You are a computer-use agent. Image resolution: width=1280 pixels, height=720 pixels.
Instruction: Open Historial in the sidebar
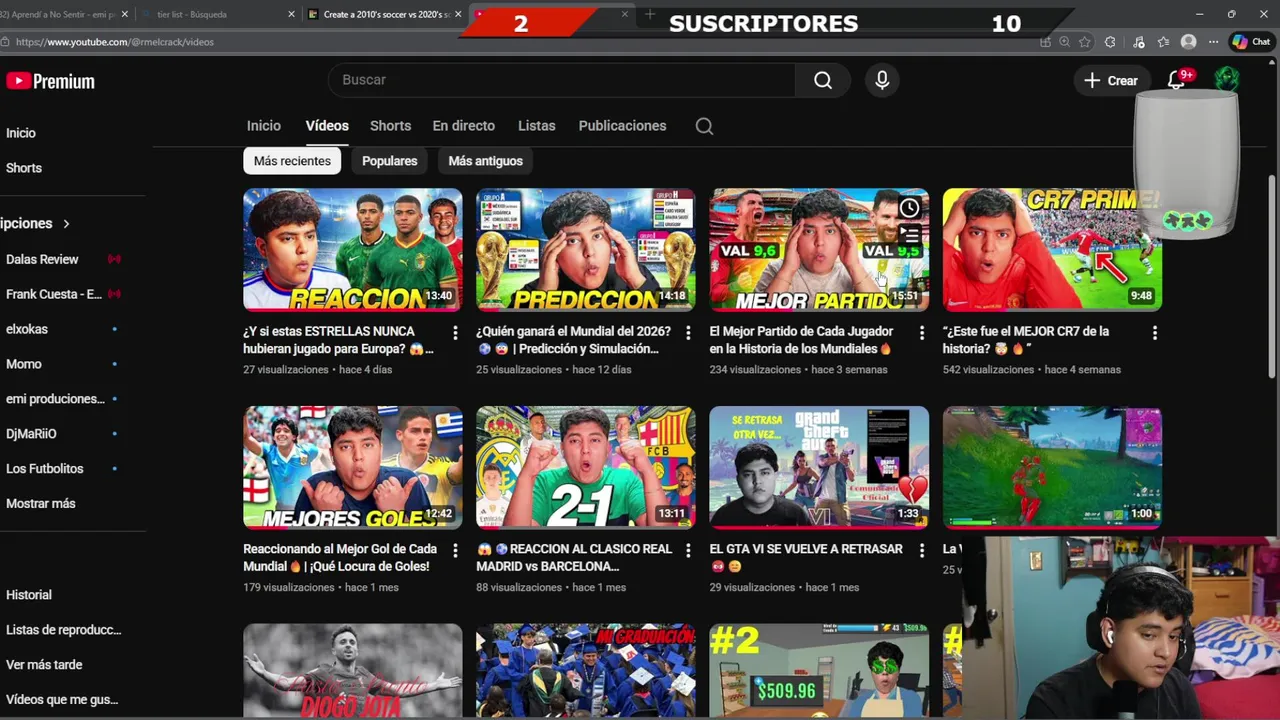tap(29, 595)
